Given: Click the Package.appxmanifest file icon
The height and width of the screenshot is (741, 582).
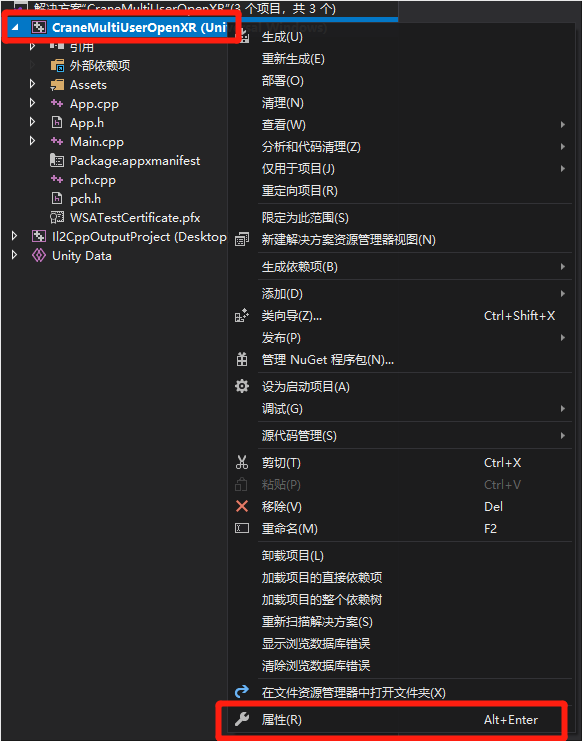Looking at the screenshot, I should pyautogui.click(x=57, y=161).
